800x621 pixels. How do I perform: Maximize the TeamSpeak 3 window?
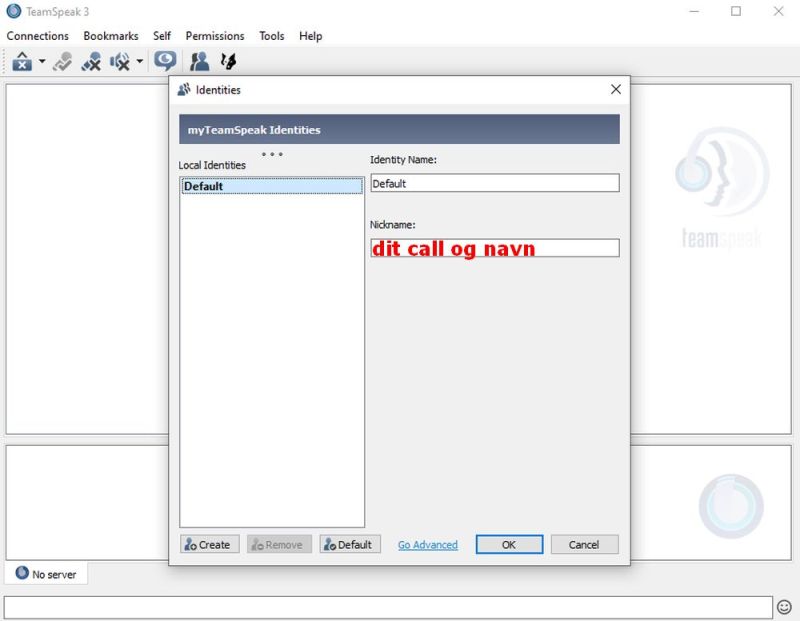(x=736, y=11)
